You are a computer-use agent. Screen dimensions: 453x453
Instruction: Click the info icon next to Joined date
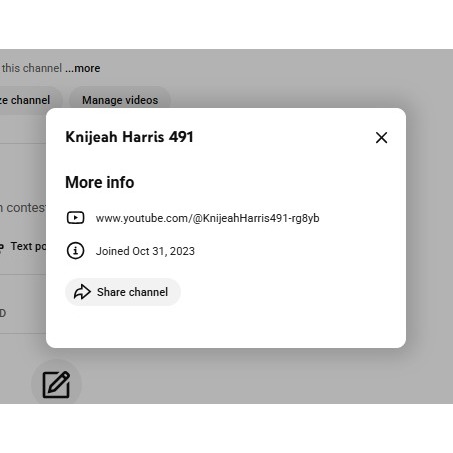point(75,251)
